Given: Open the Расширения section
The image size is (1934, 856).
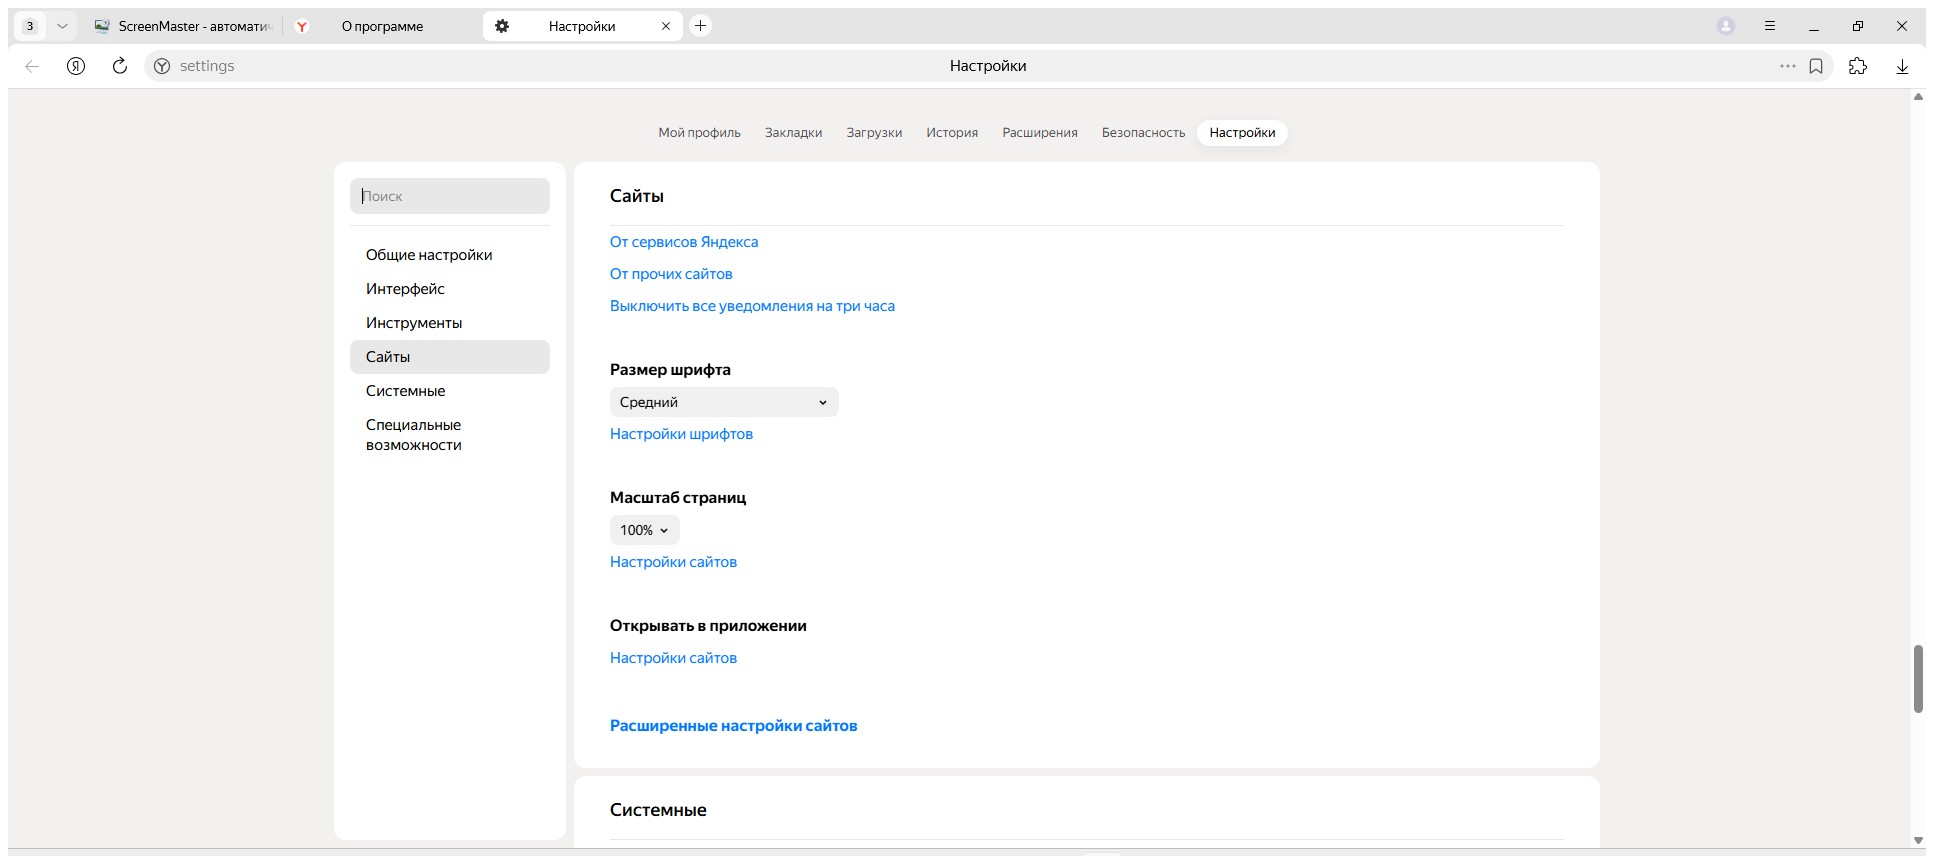Looking at the screenshot, I should point(1040,133).
